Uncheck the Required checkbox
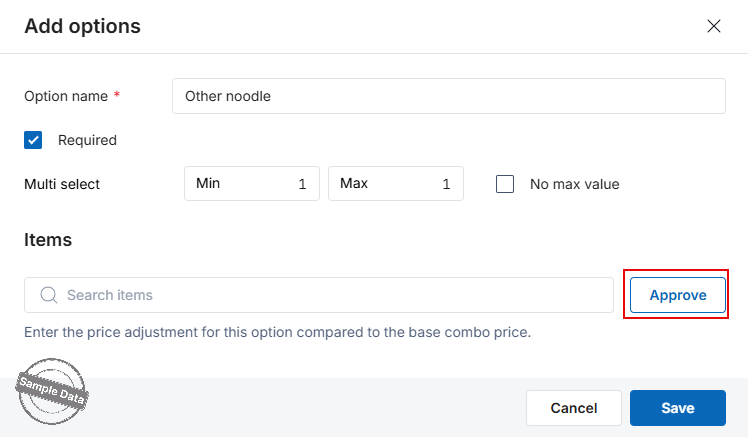This screenshot has height=437, width=748. pos(33,140)
